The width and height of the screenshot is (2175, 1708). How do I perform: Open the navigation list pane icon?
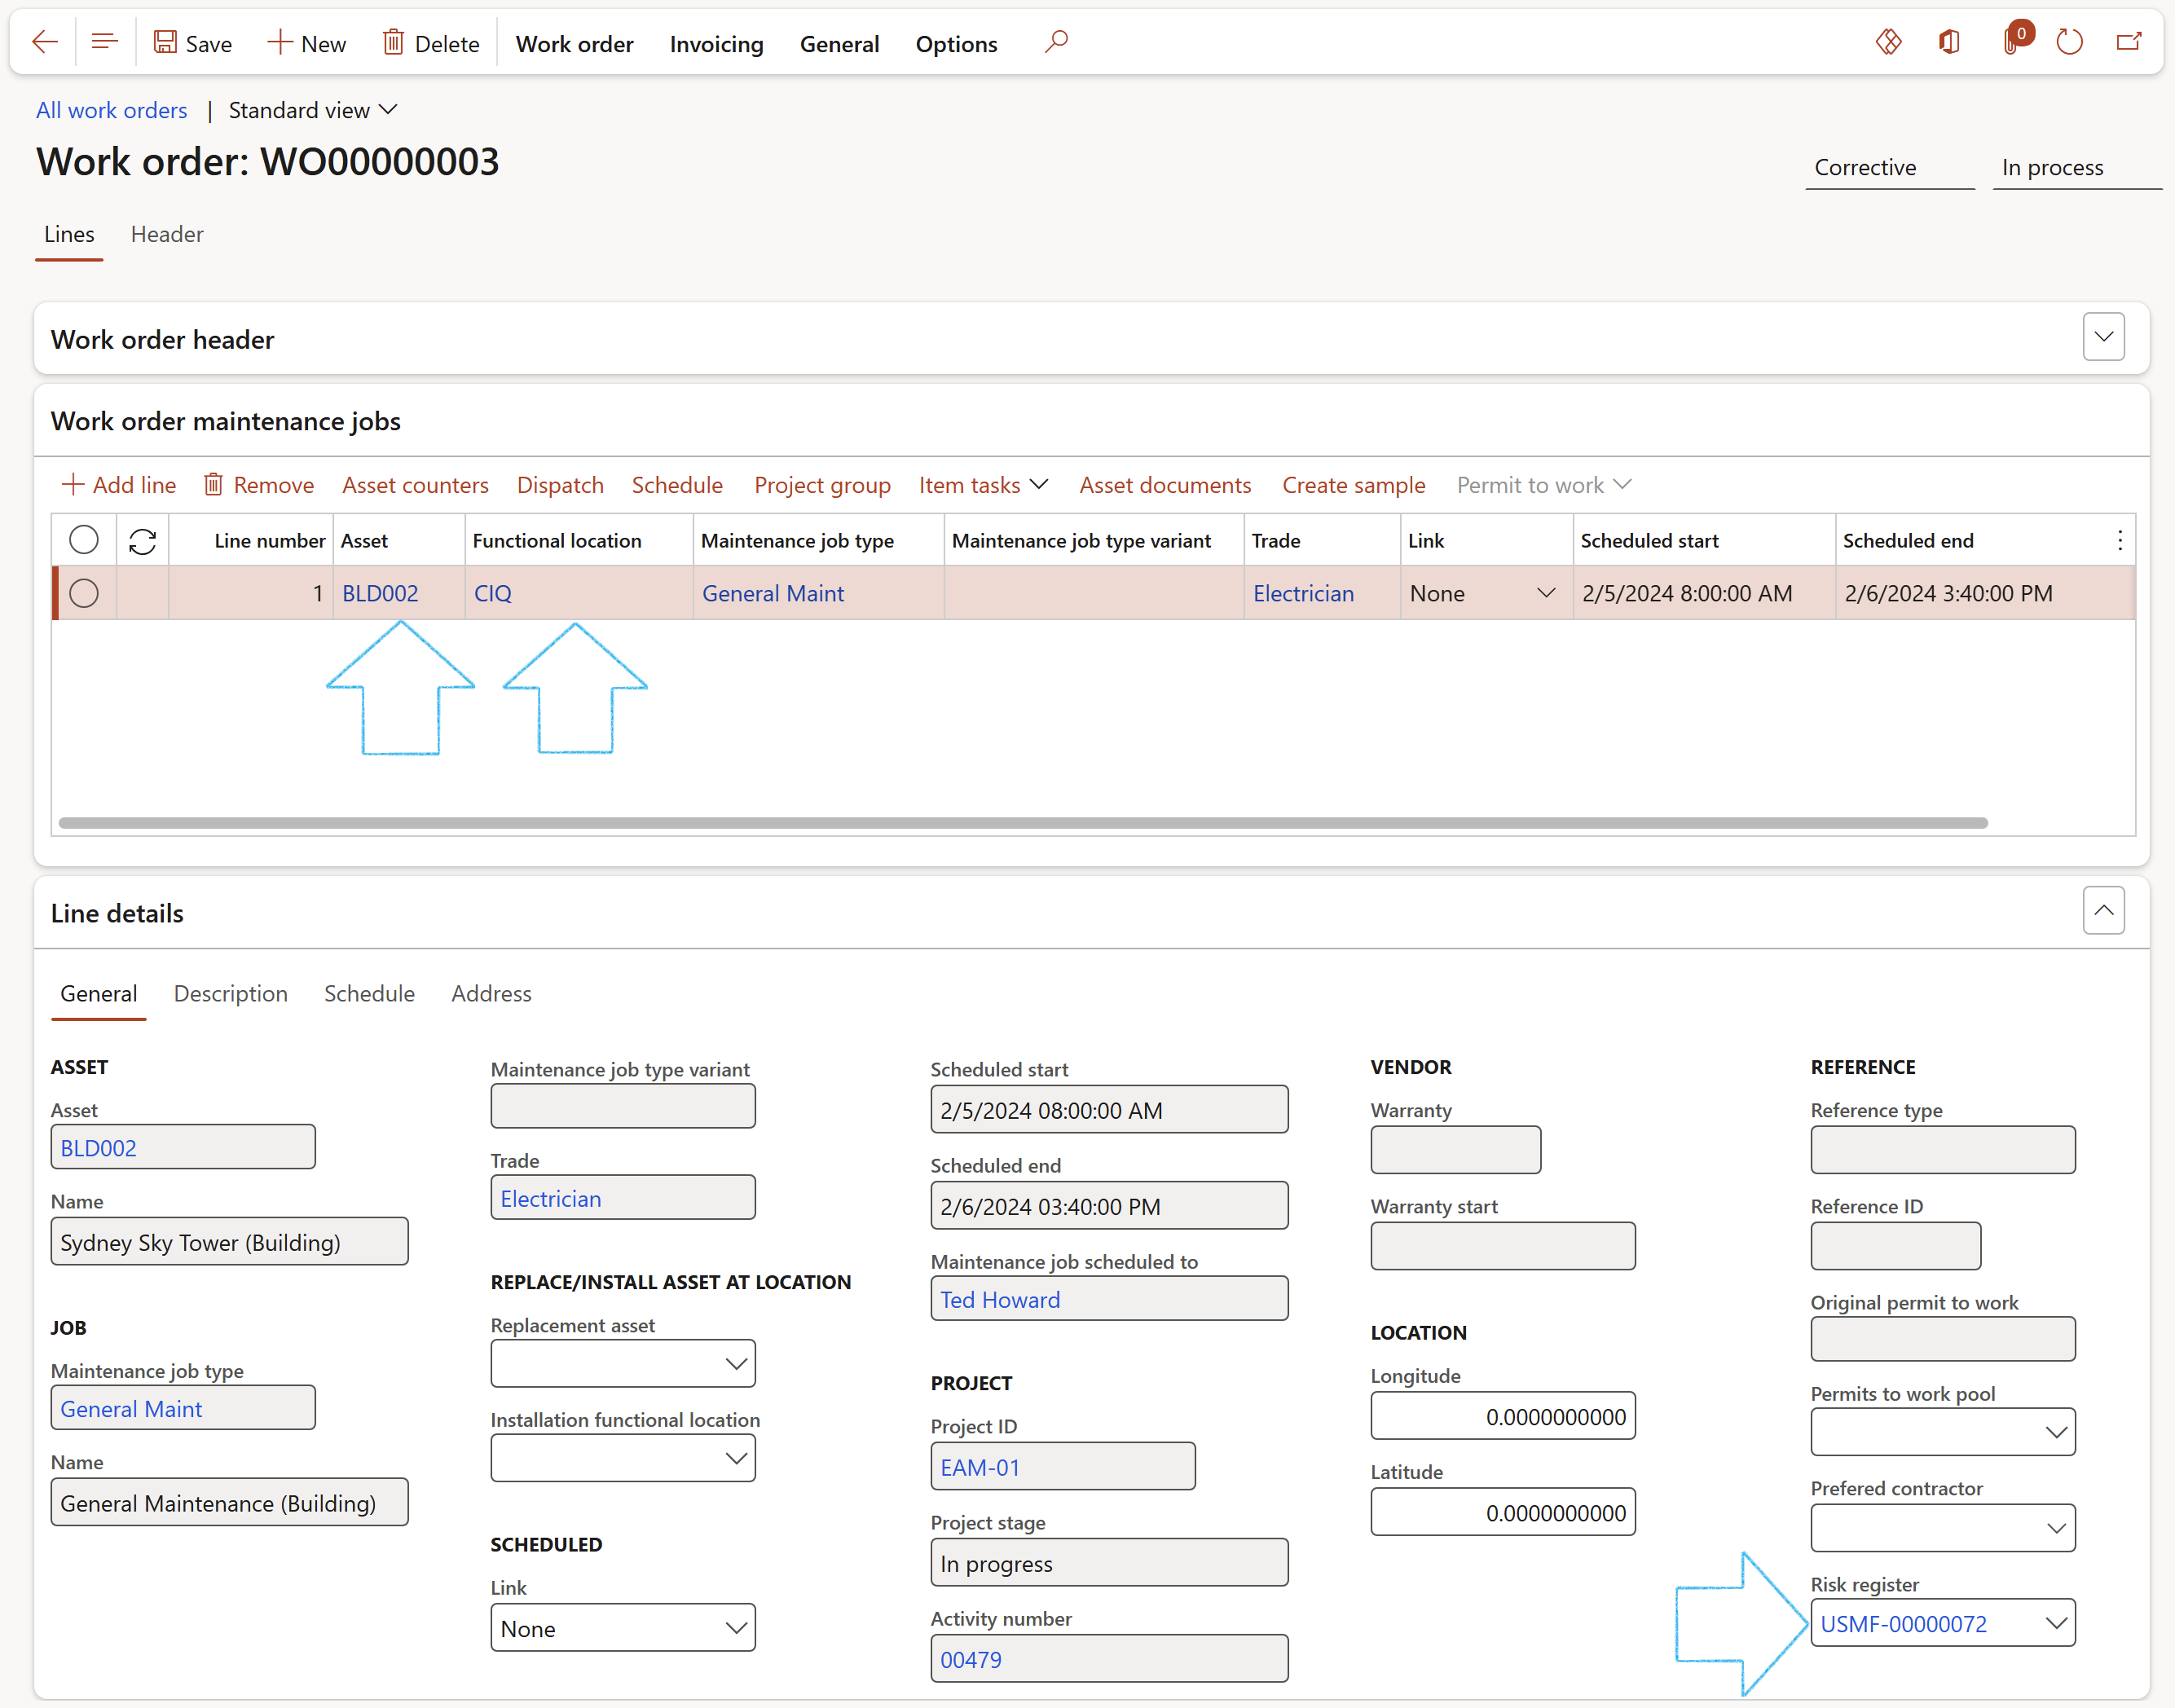(104, 42)
